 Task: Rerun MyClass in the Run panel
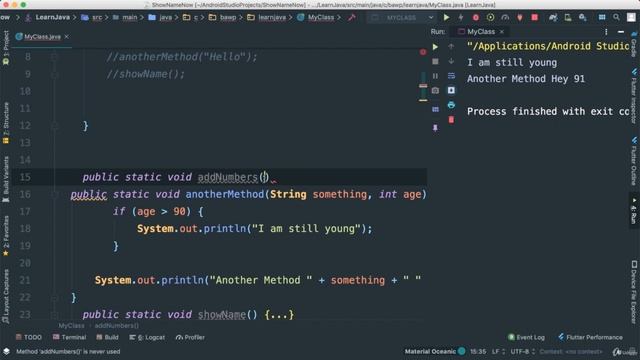tap(435, 47)
